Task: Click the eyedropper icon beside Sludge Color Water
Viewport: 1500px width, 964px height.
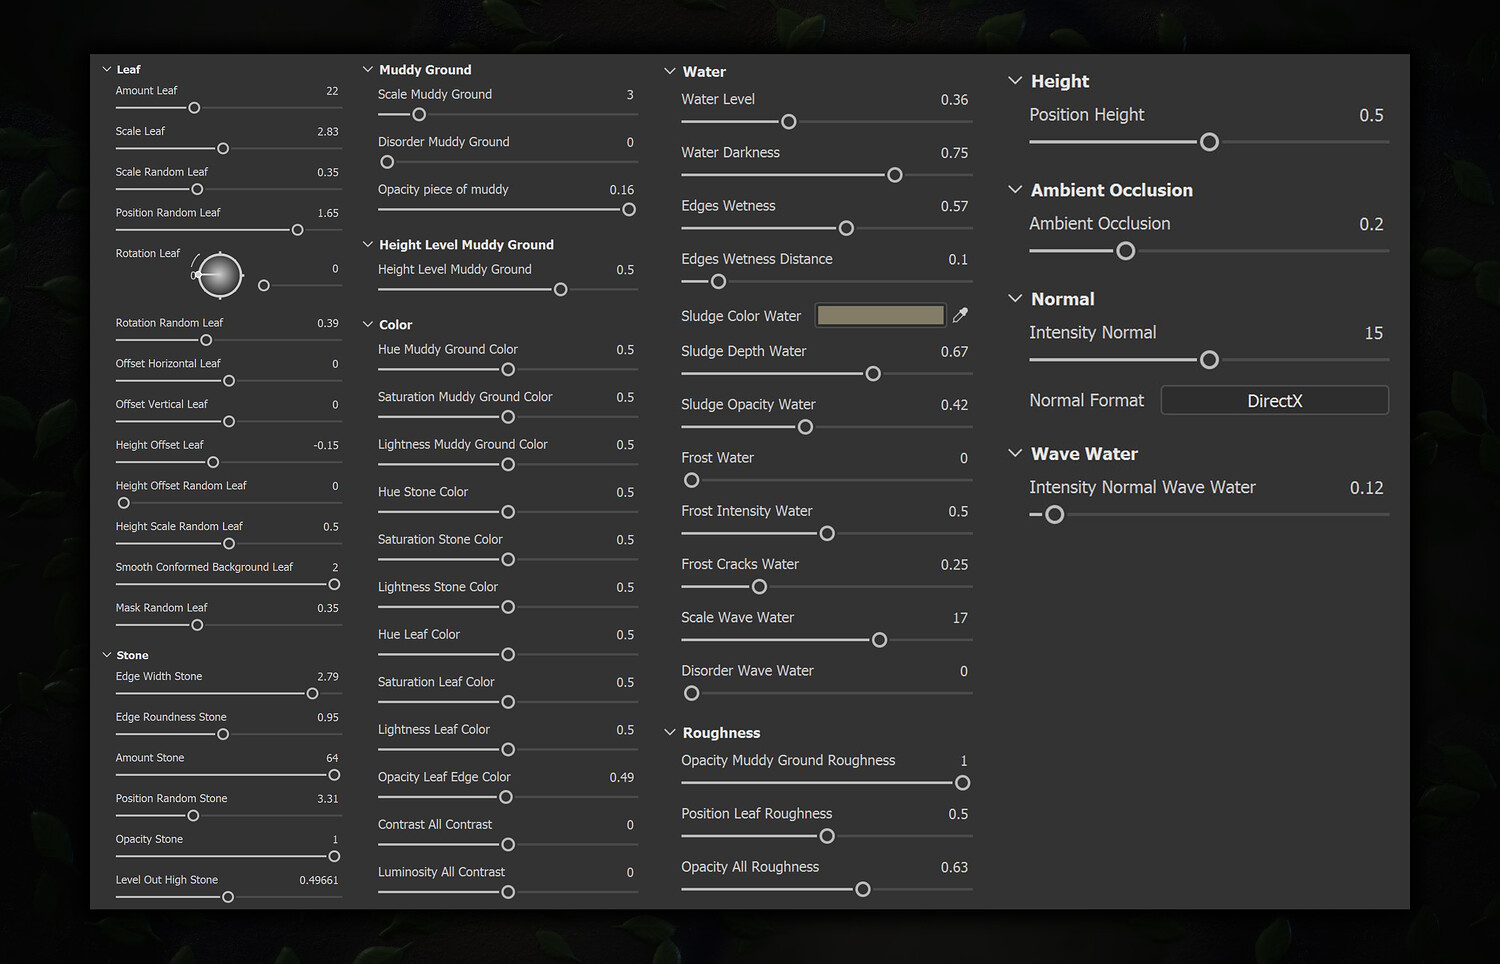Action: coord(960,316)
